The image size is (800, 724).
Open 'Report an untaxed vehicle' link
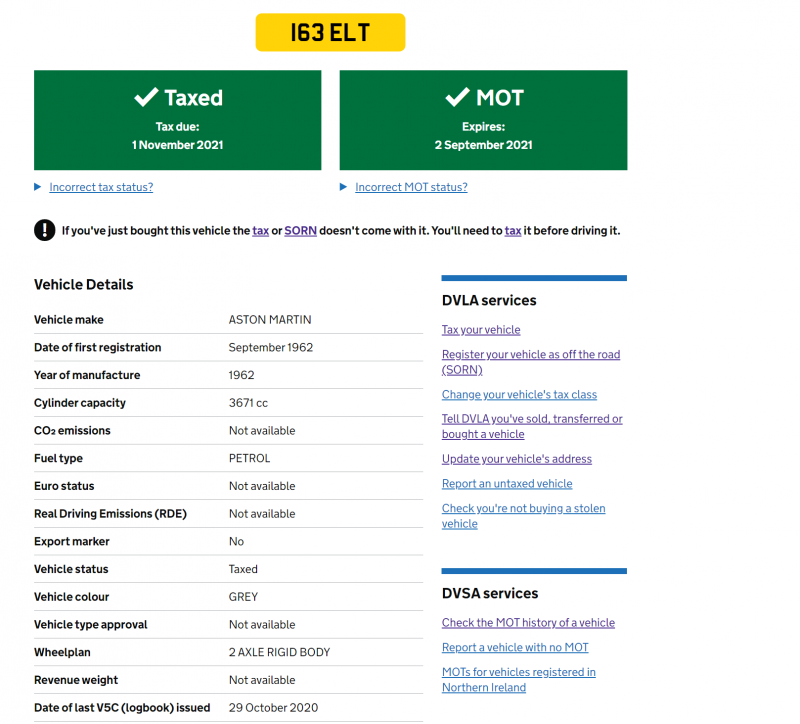click(x=507, y=483)
